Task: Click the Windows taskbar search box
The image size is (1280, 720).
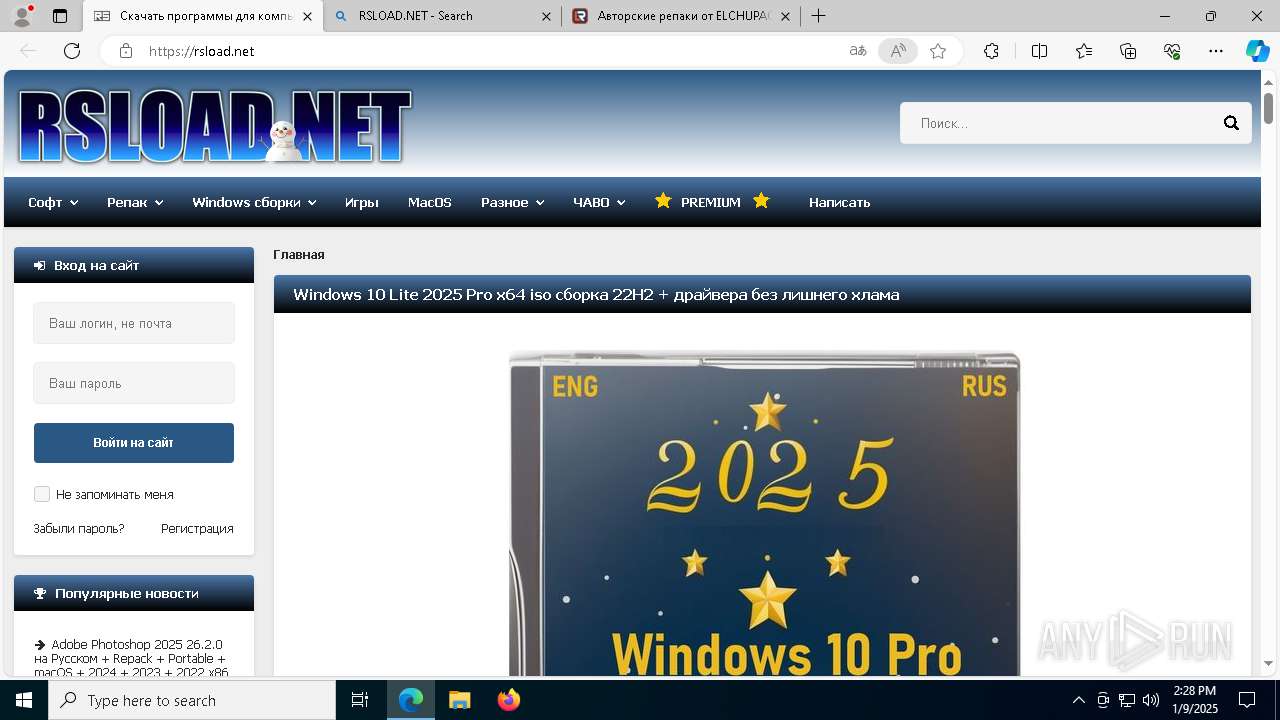Action: click(x=192, y=700)
